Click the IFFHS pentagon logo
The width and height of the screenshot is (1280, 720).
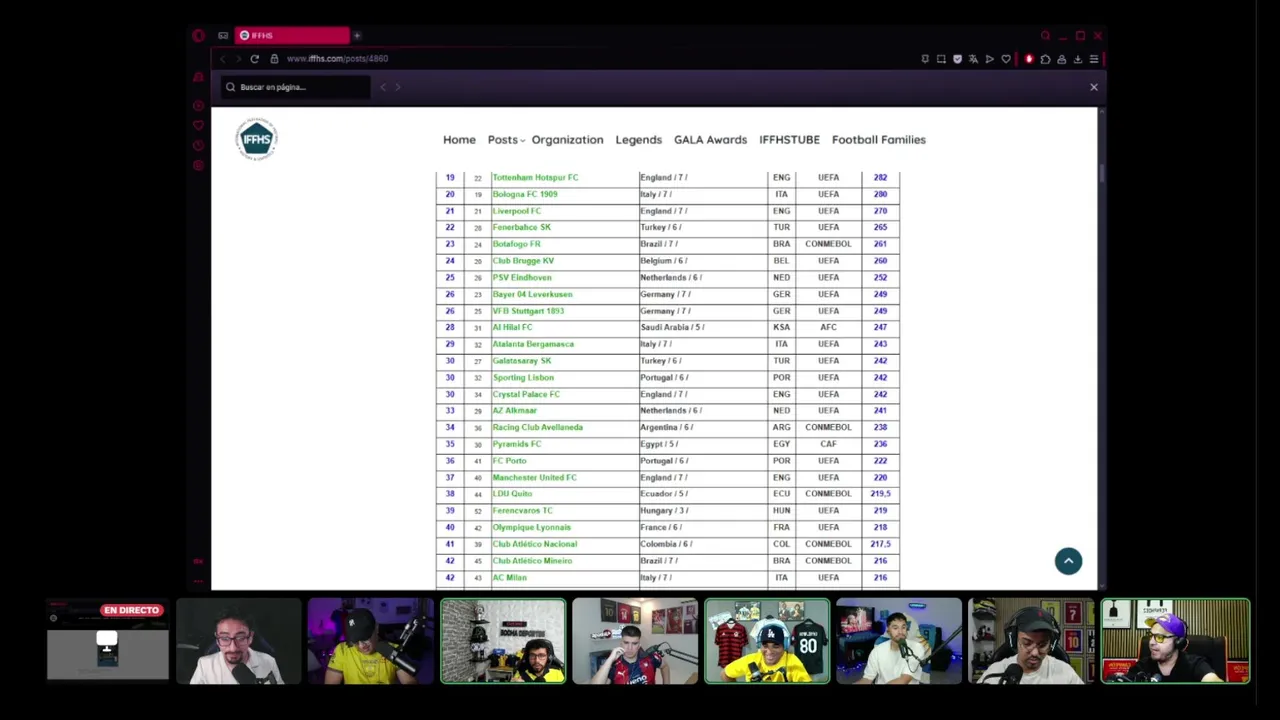tap(257, 139)
